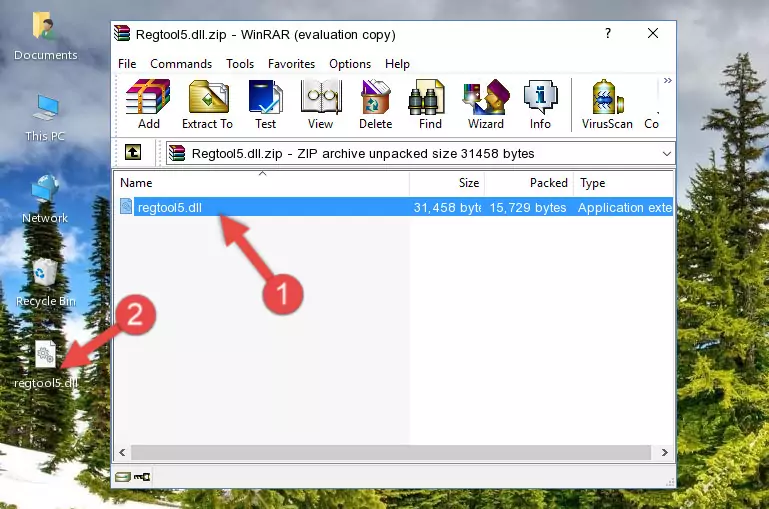Viewport: 769px width, 509px height.
Task: Open the Options menu
Action: [350, 64]
